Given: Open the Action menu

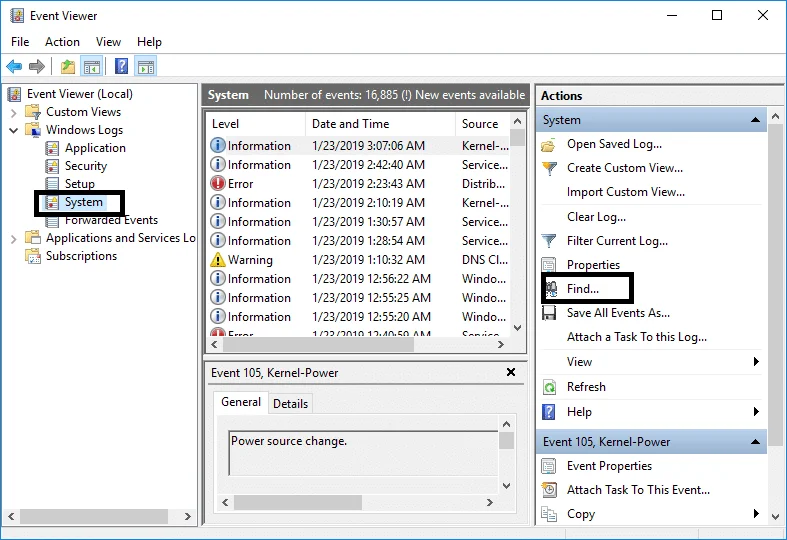Looking at the screenshot, I should [x=62, y=42].
